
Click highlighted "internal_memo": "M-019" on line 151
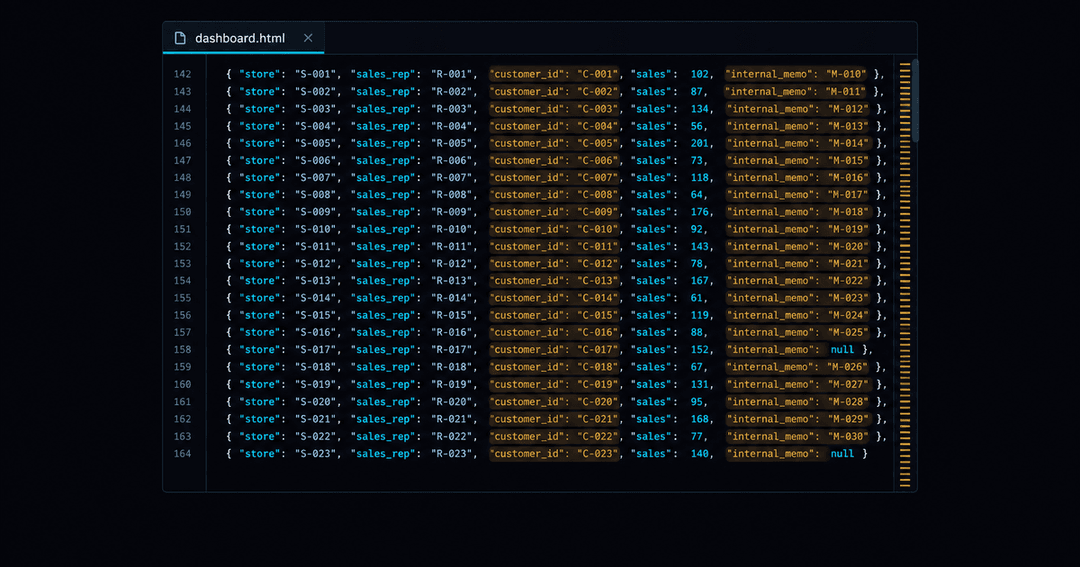point(799,229)
